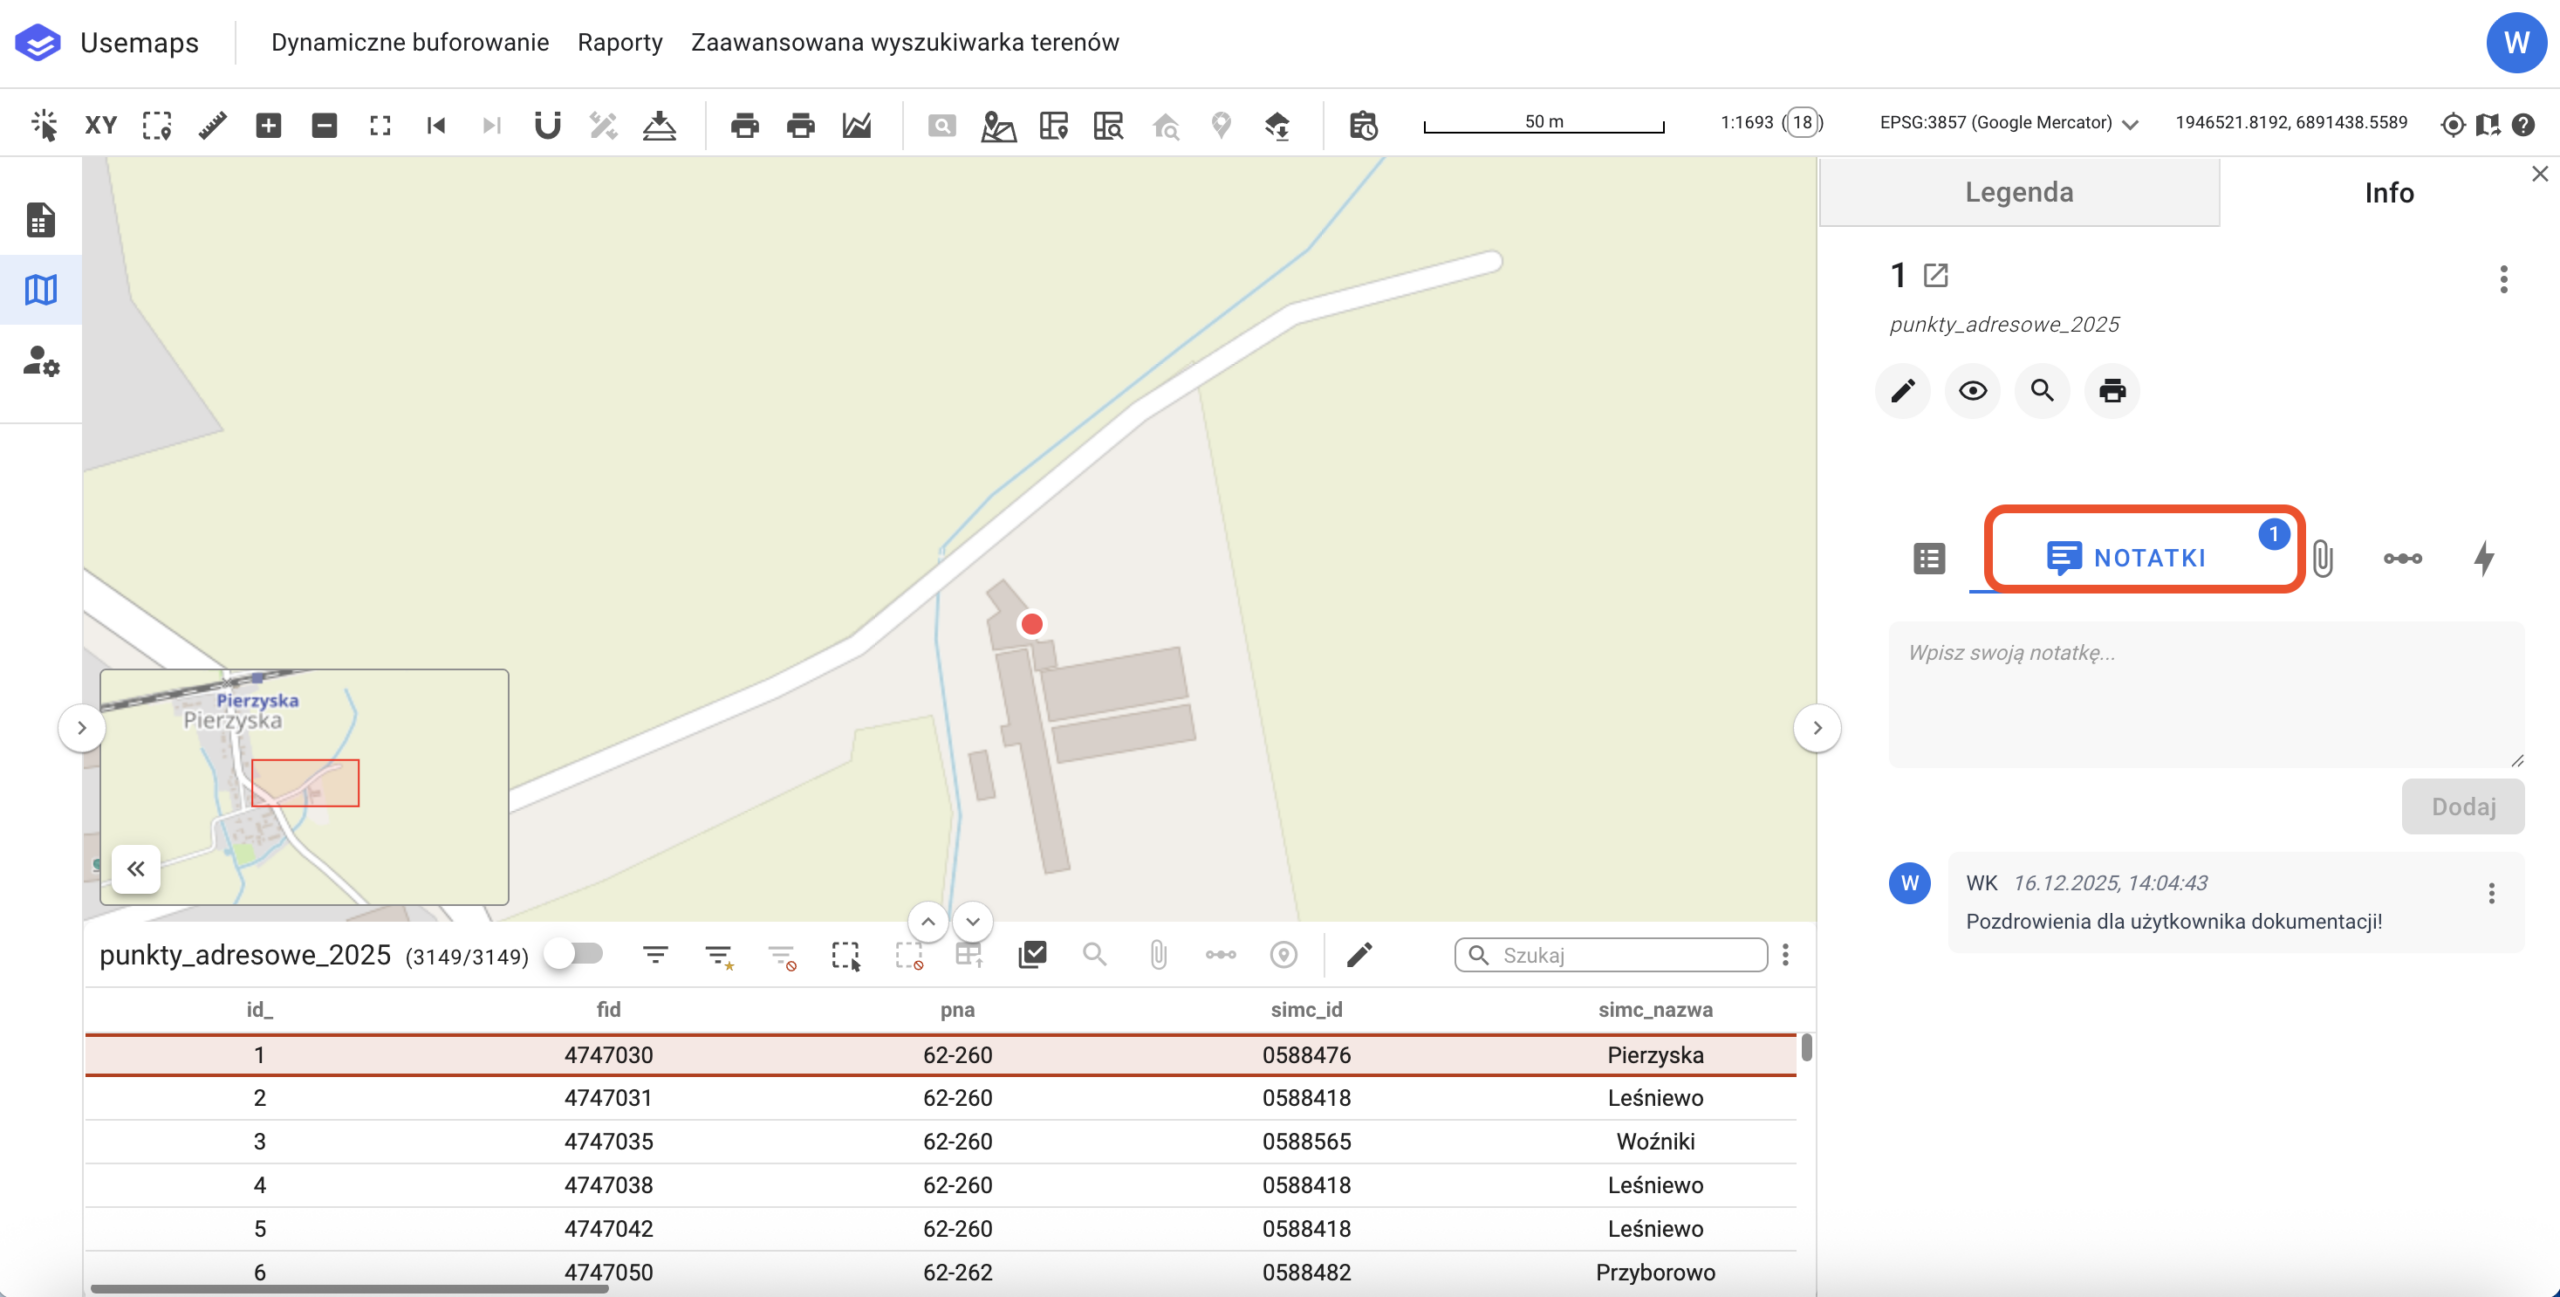This screenshot has height=1297, width=2560.
Task: Click magnifier zoom-to-object icon in Info panel
Action: click(2042, 390)
